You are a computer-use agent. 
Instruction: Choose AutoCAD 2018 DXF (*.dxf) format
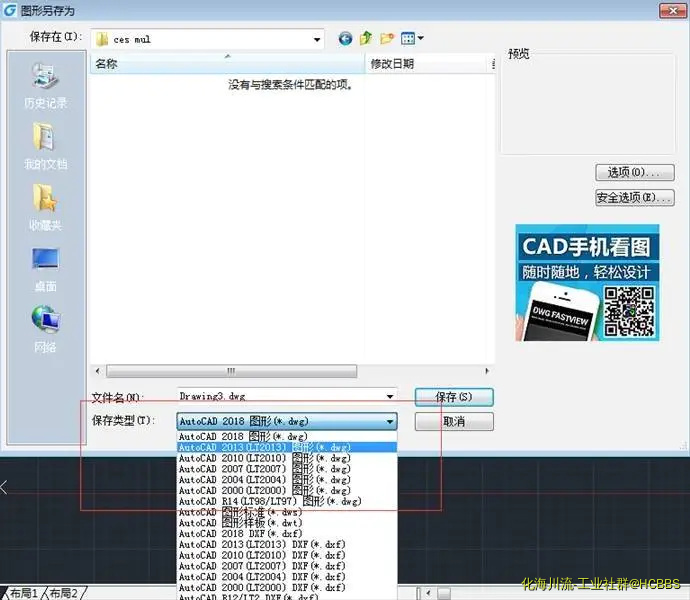coord(240,534)
